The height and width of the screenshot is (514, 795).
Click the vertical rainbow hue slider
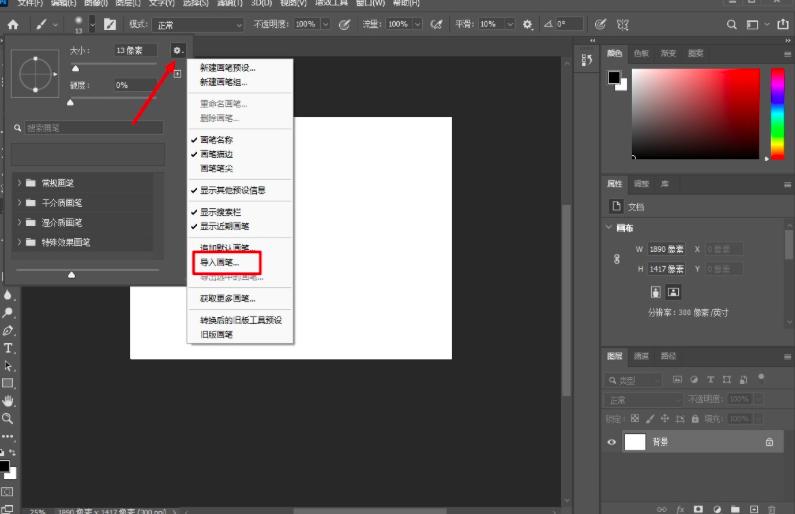(x=776, y=113)
